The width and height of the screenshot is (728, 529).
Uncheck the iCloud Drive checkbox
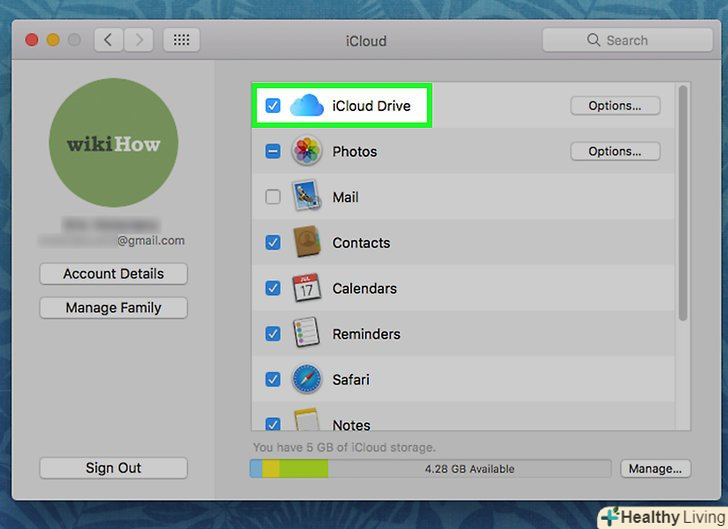coord(273,105)
